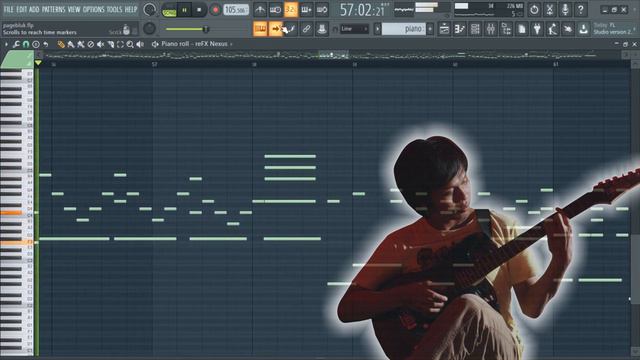640x360 pixels.
Task: Click the multilink stamp icon
Action: (x=322, y=29)
